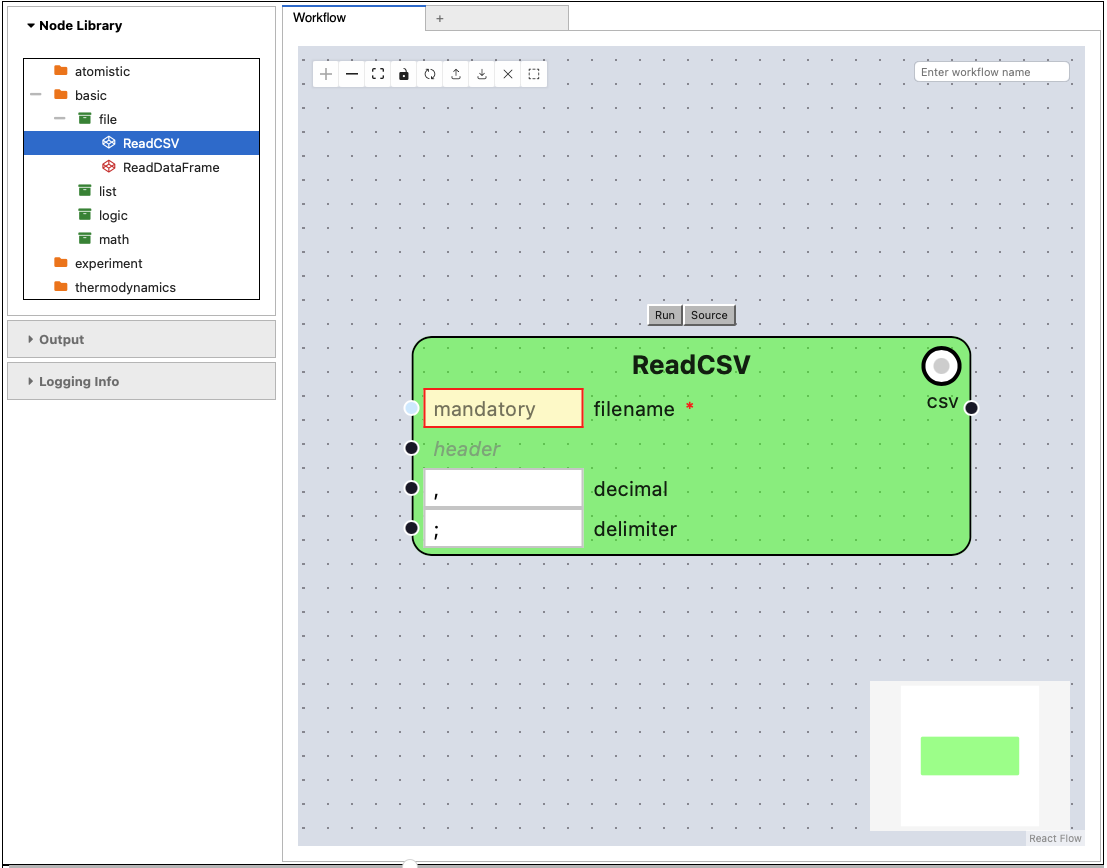The image size is (1107, 868).
Task: Select the atomistic tree item
Action: tap(141, 71)
